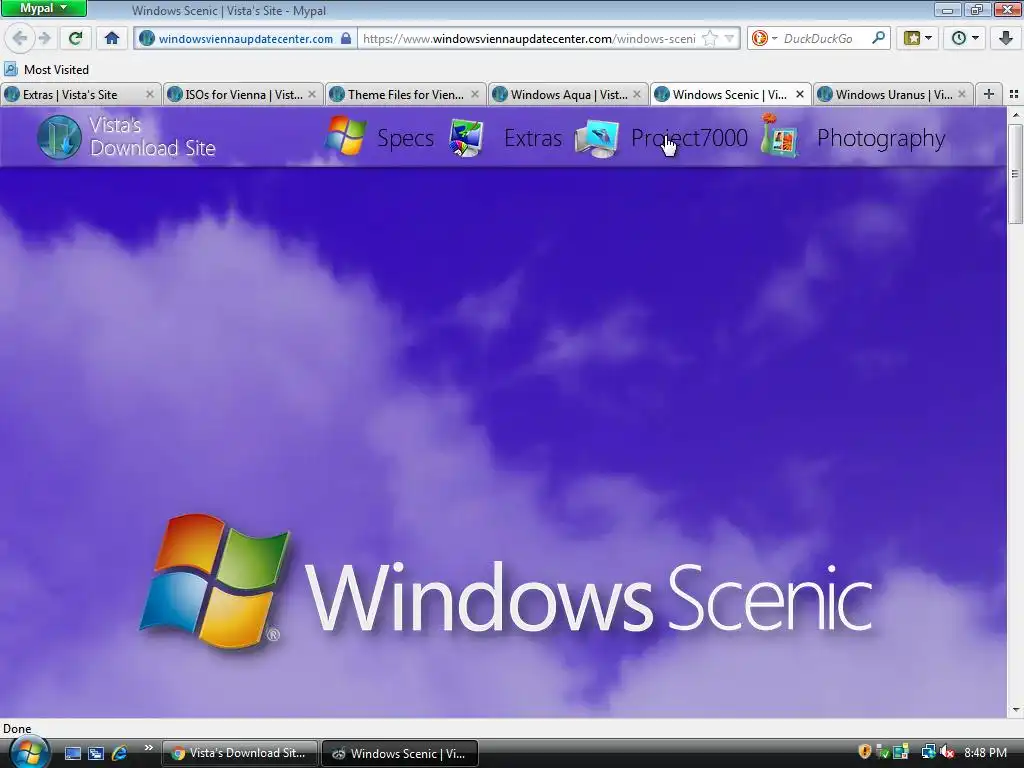
Task: Open the Specs navigation link
Action: coord(406,138)
